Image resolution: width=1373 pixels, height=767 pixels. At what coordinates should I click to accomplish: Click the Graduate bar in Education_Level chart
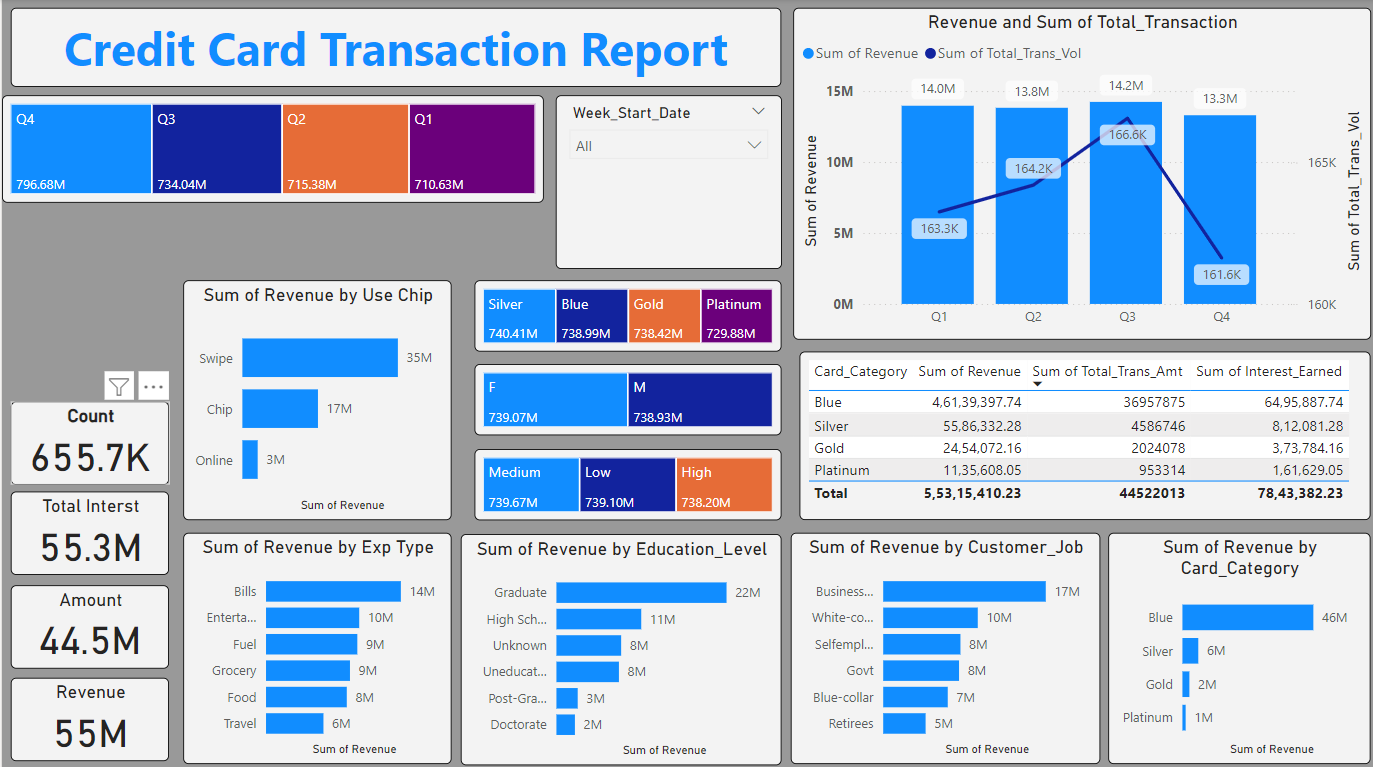640,592
